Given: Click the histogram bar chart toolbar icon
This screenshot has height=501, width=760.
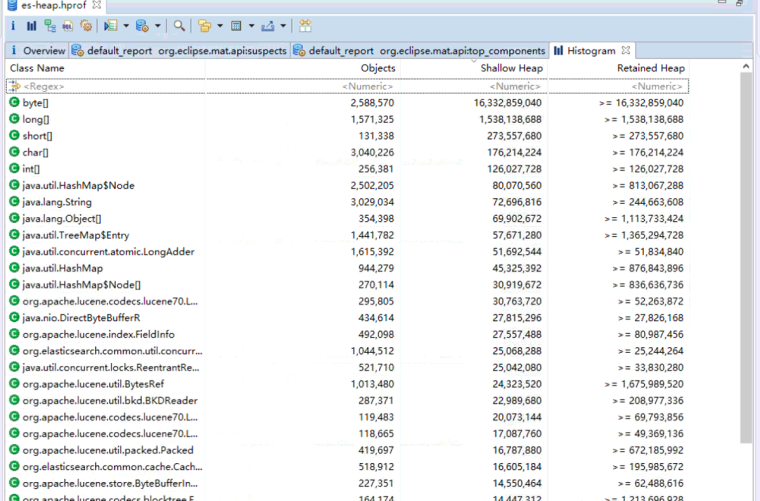Looking at the screenshot, I should click(x=32, y=26).
